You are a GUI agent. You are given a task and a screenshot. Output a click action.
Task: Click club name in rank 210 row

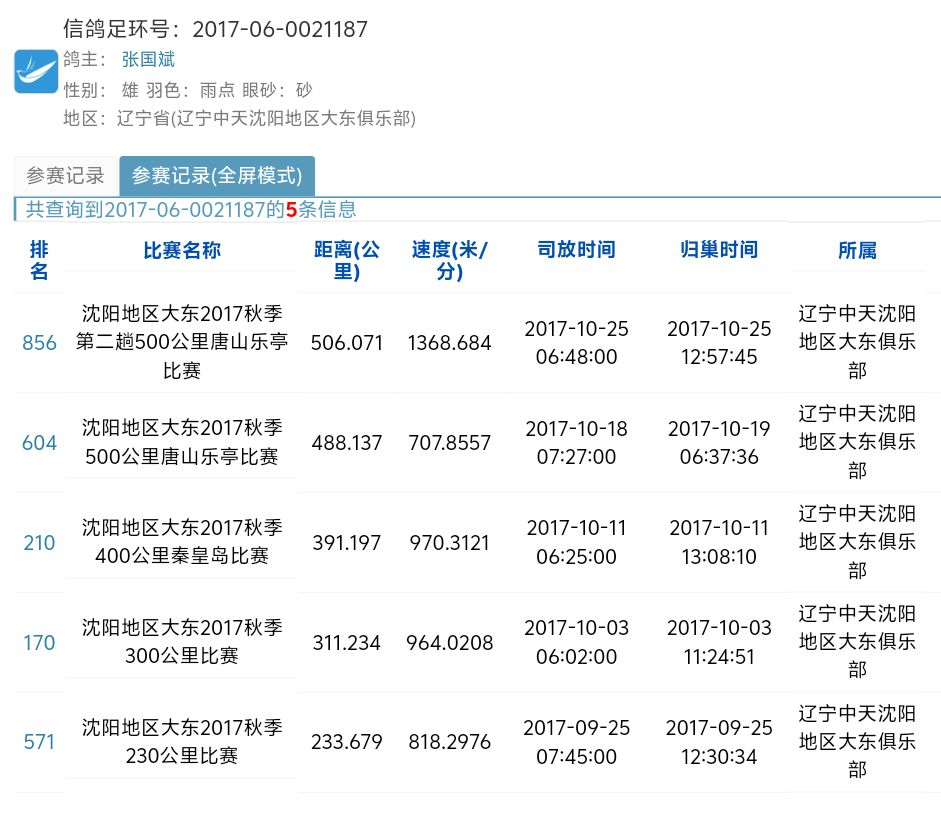857,542
